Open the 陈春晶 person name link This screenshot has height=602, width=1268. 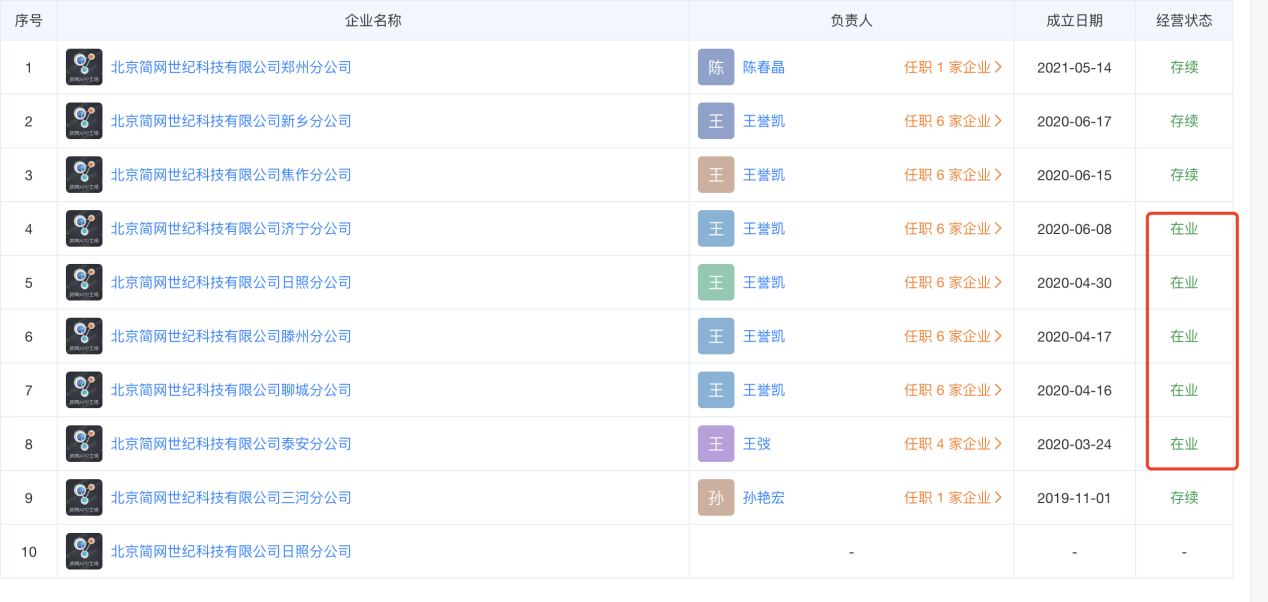point(764,68)
